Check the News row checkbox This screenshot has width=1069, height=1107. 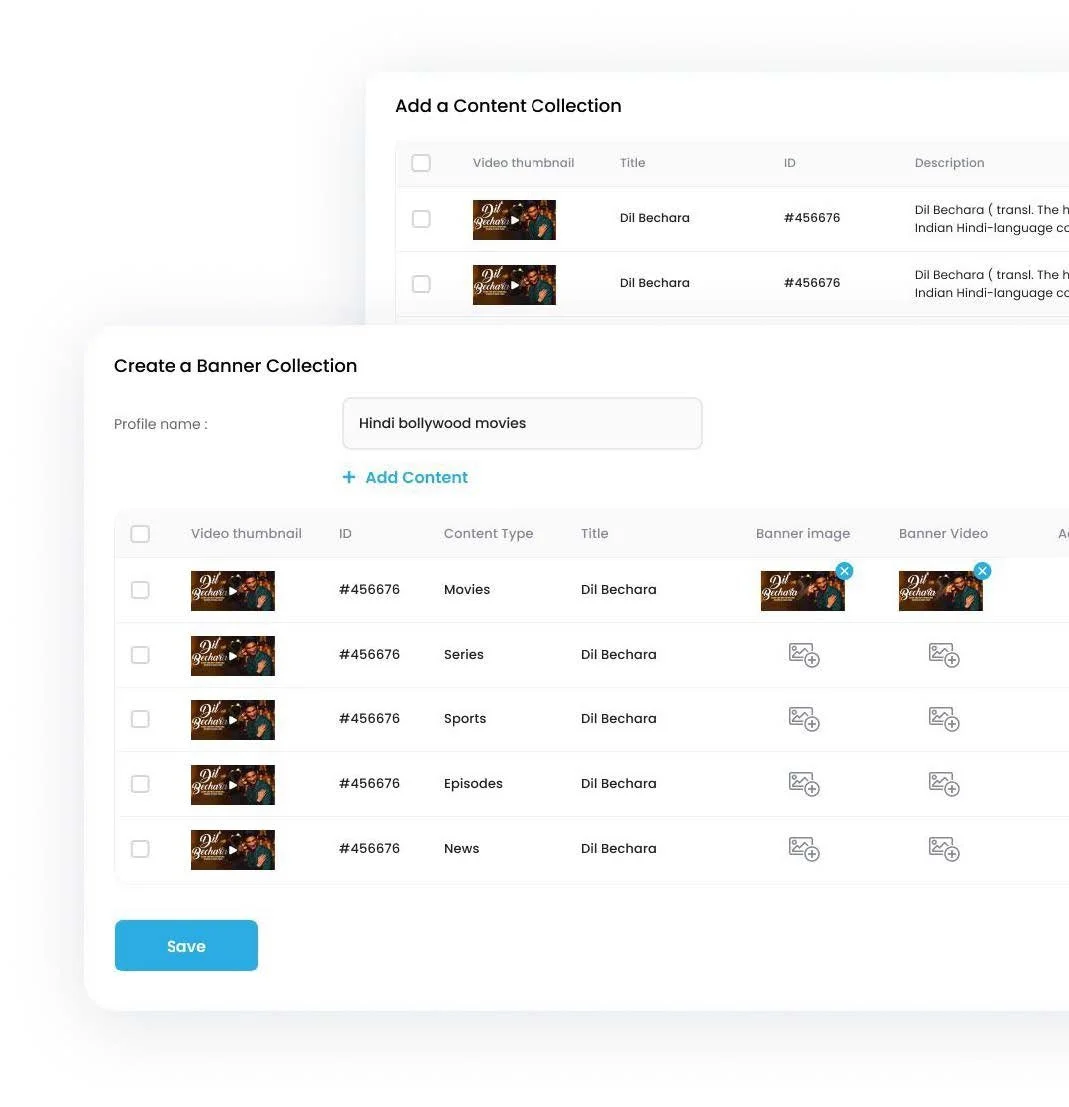coord(140,849)
